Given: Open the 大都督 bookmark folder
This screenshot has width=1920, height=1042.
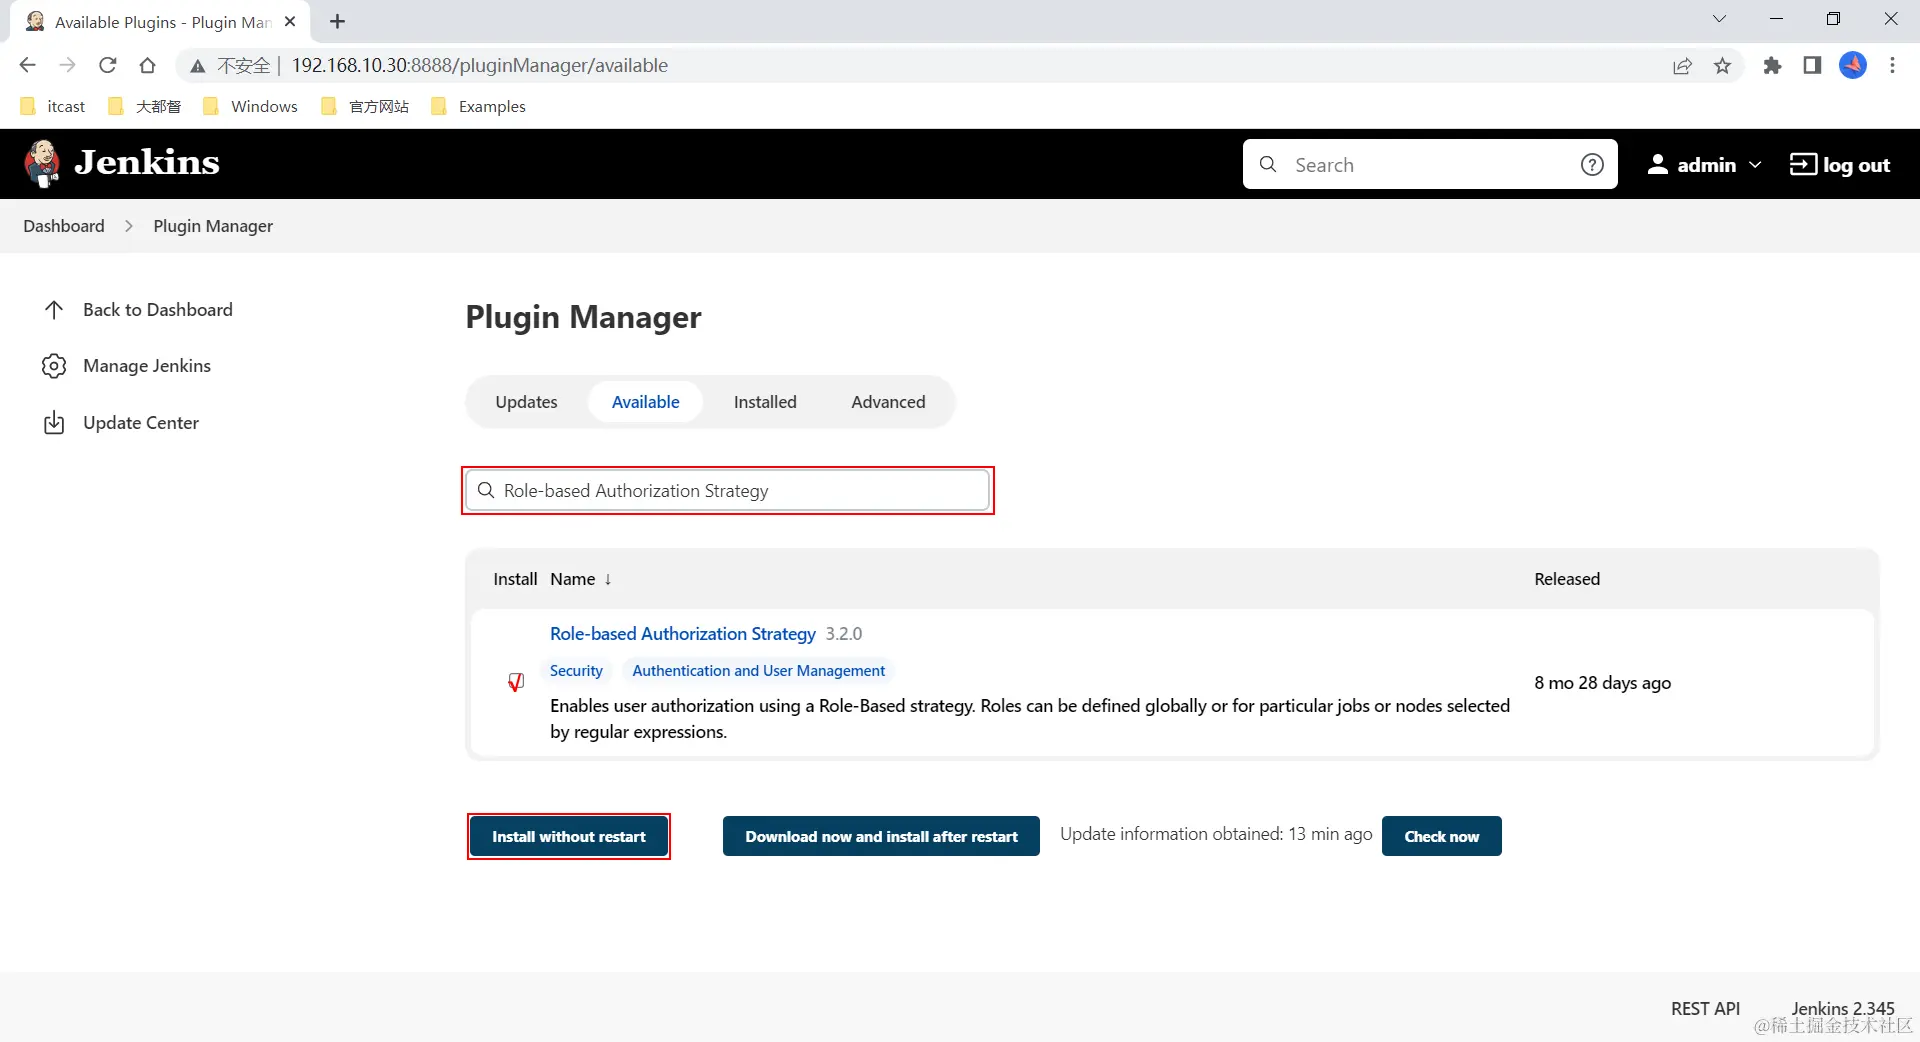Looking at the screenshot, I should pyautogui.click(x=144, y=106).
